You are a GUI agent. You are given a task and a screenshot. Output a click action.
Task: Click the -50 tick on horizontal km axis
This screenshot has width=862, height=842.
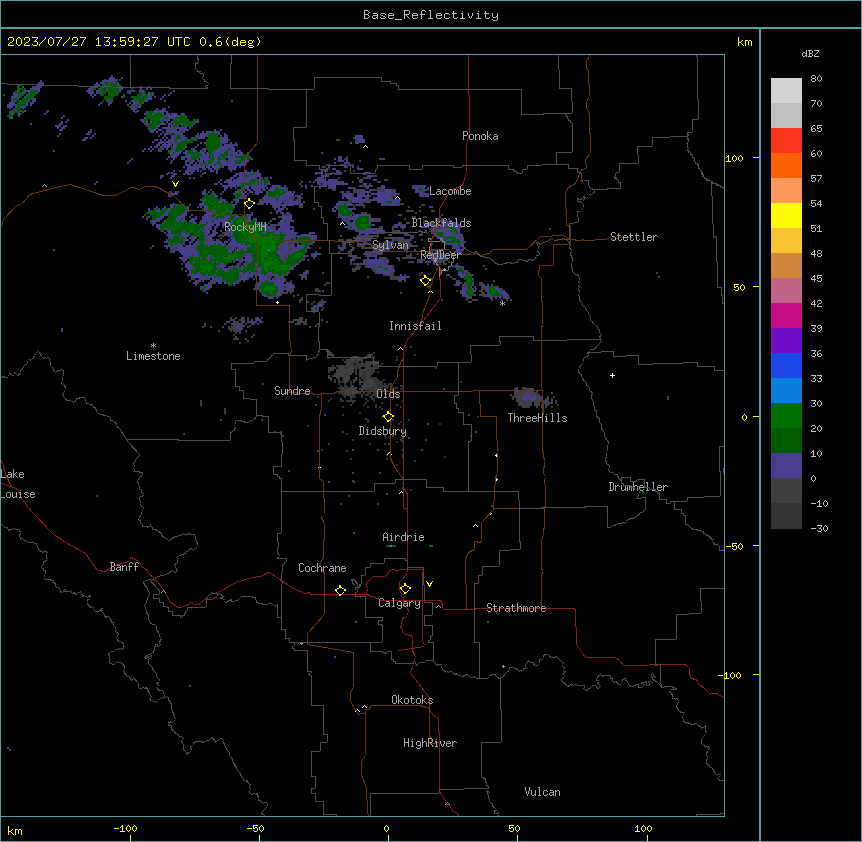pyautogui.click(x=255, y=828)
